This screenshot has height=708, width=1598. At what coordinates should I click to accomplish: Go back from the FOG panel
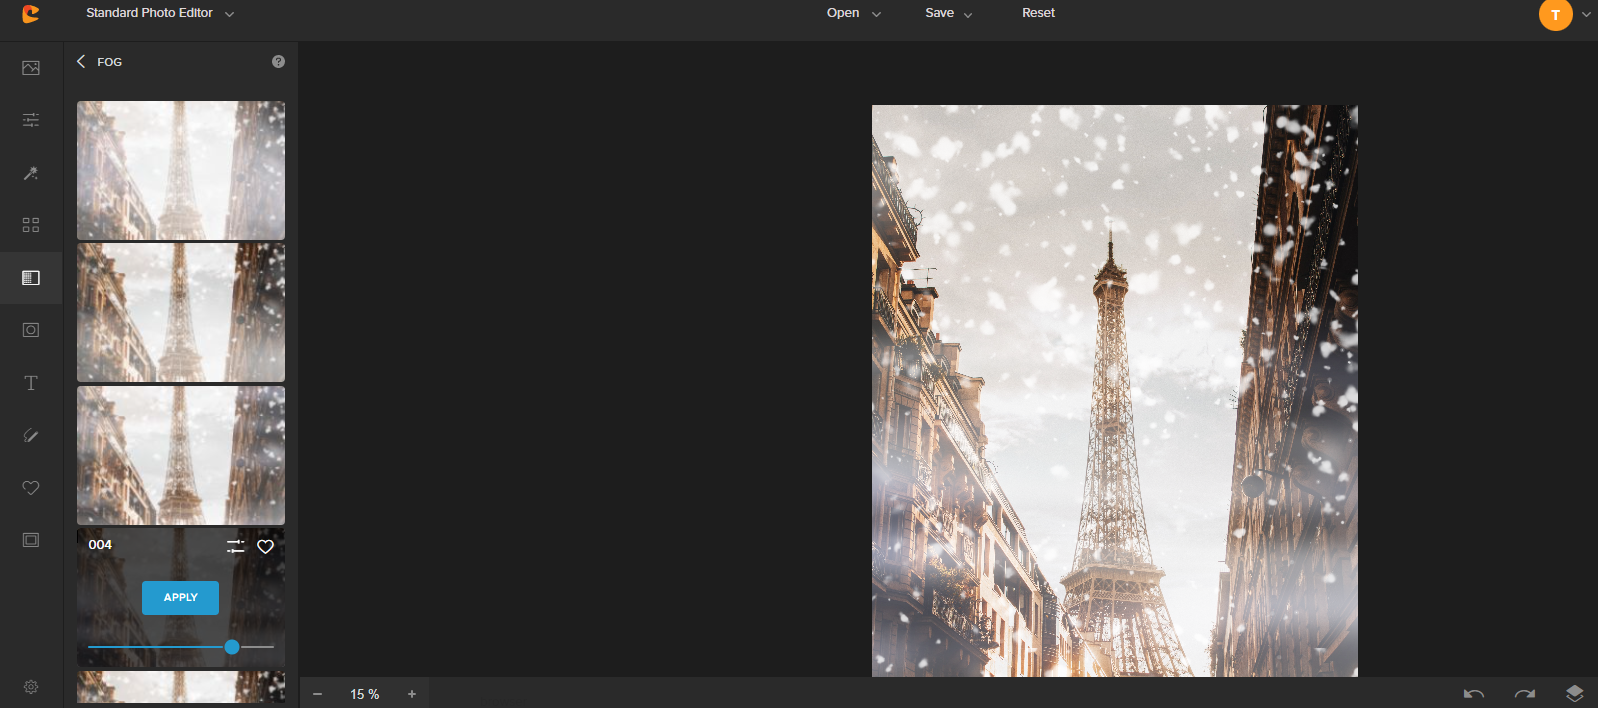[81, 61]
